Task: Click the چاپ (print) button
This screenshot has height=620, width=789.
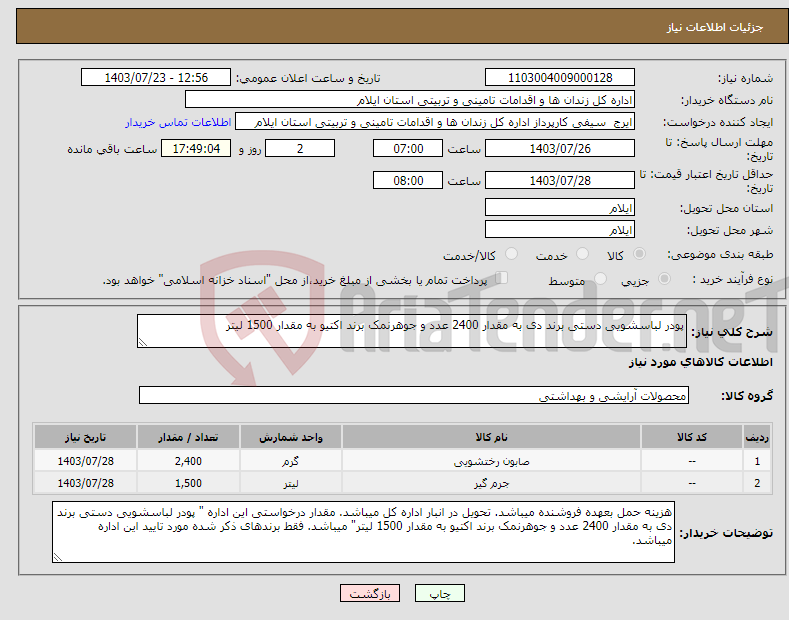Action: [439, 593]
